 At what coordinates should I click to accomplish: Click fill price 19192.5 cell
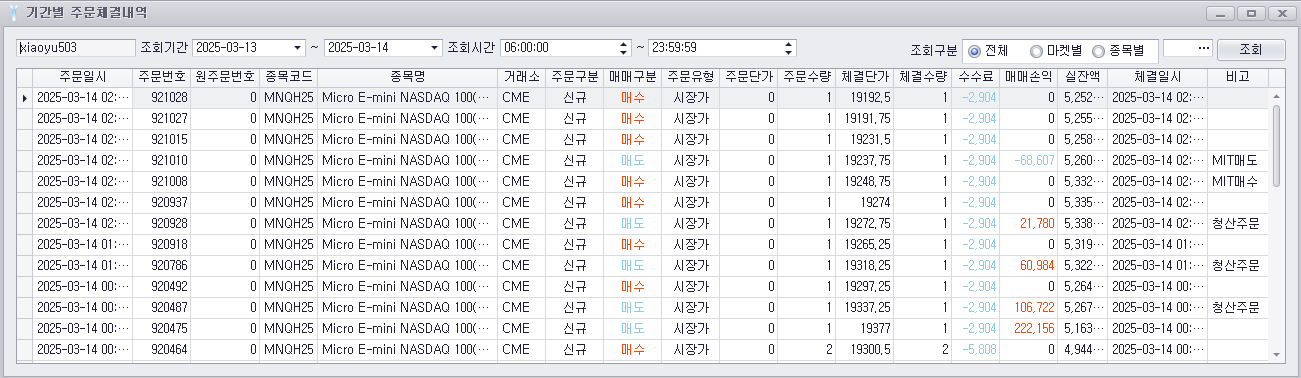[x=866, y=98]
